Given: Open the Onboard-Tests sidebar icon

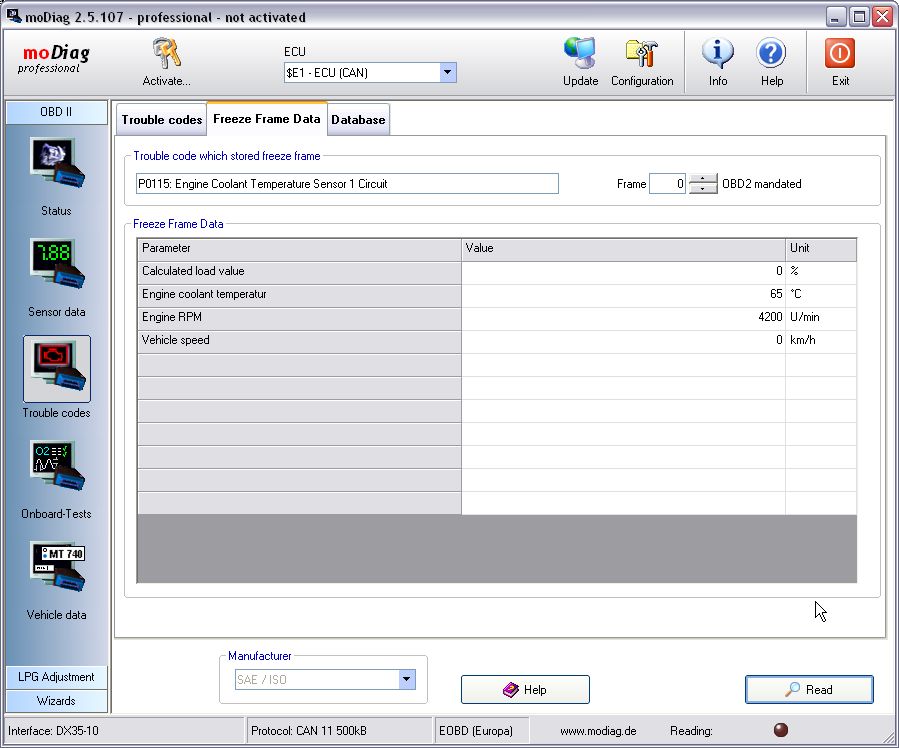Looking at the screenshot, I should point(56,469).
